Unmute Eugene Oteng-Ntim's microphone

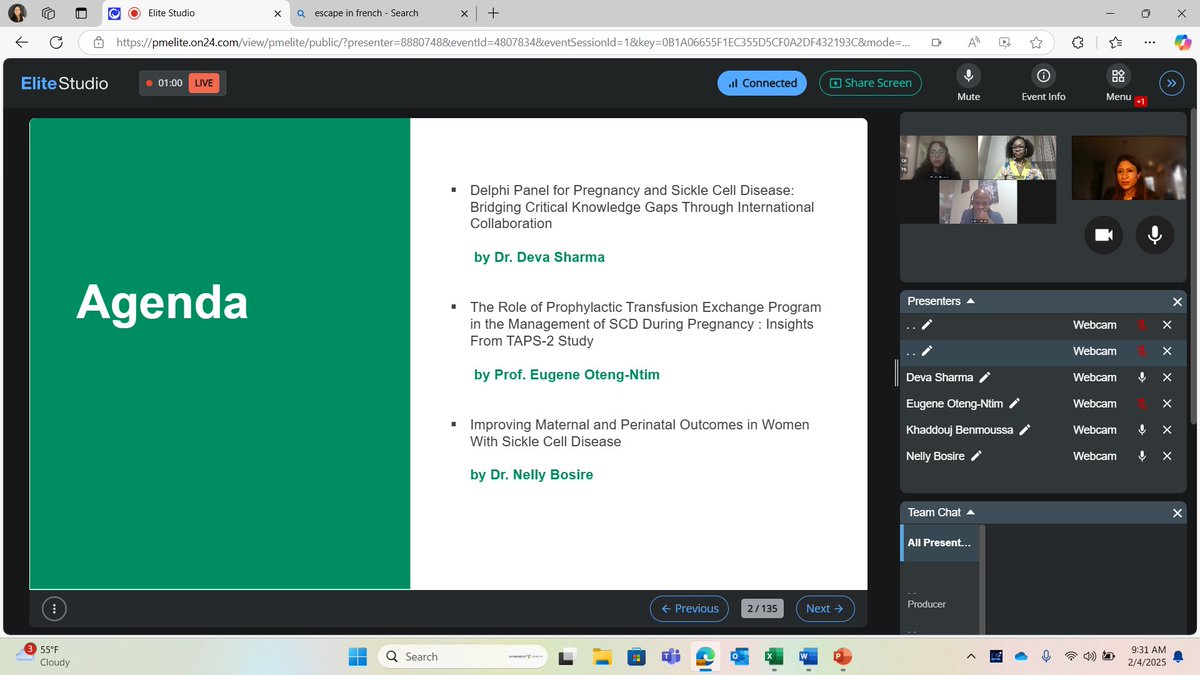(x=1141, y=403)
